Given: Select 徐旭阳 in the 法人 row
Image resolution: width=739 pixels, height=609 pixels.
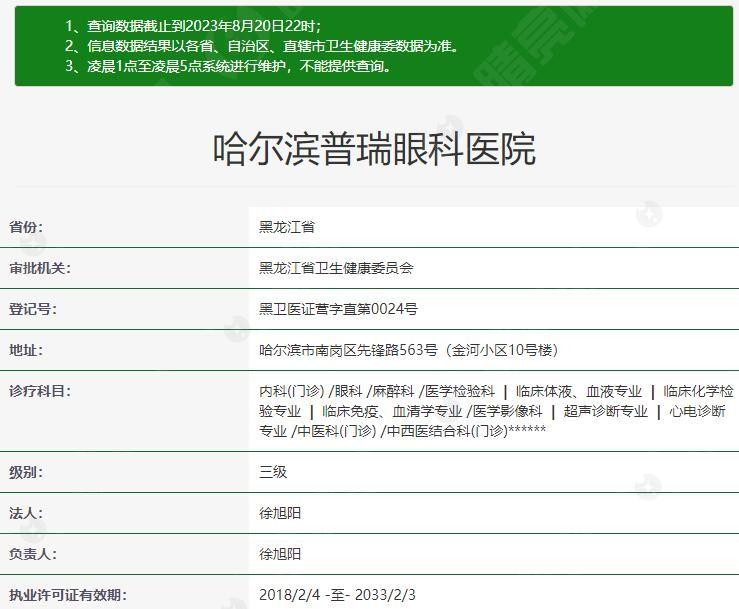Looking at the screenshot, I should tap(280, 513).
